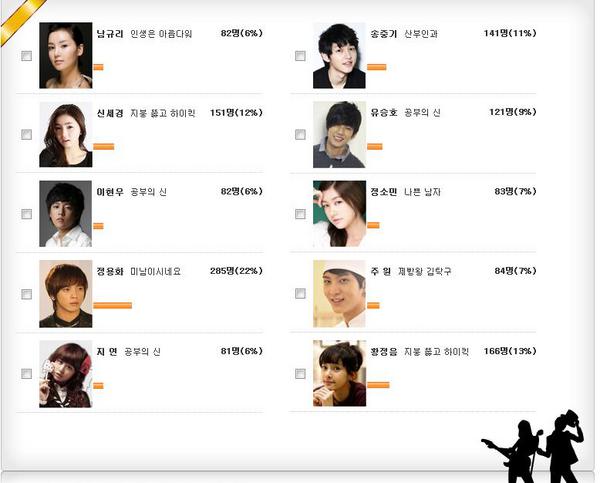Select the 황정음 vote checkbox
Image resolution: width=600 pixels, height=483 pixels.
pos(300,374)
